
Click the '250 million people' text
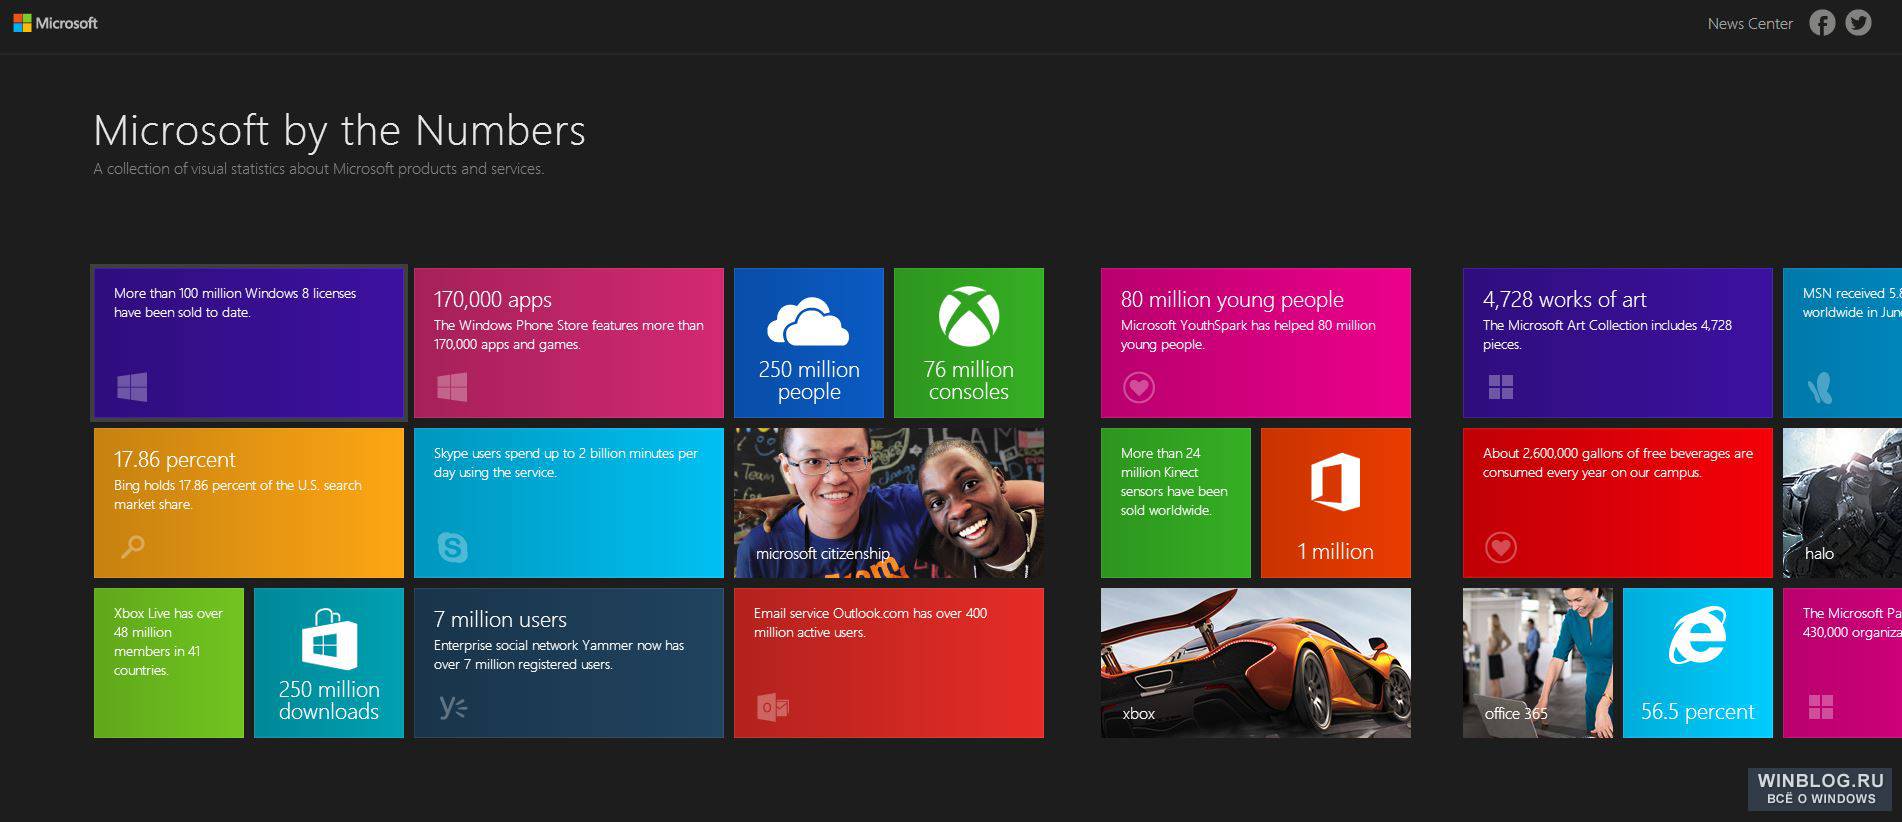(809, 381)
